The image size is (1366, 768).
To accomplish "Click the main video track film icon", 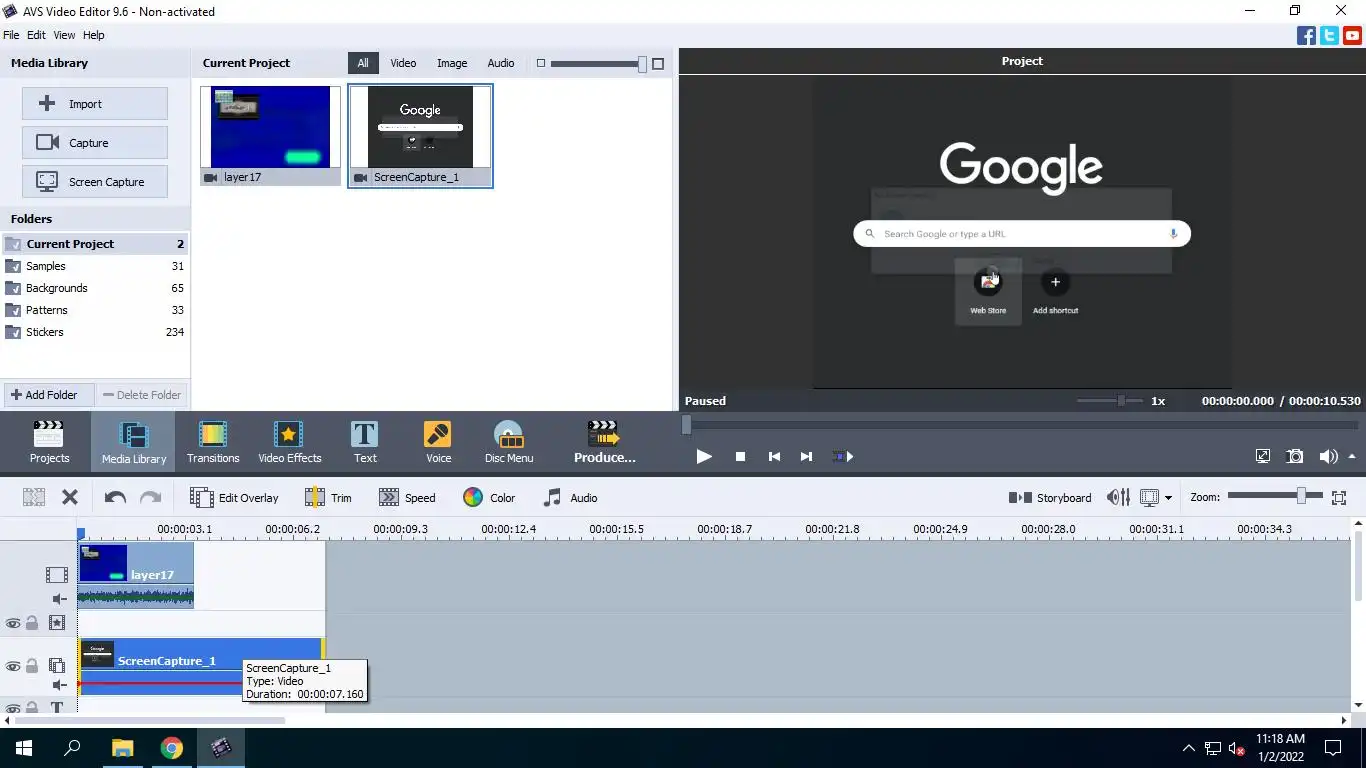I will pos(57,575).
